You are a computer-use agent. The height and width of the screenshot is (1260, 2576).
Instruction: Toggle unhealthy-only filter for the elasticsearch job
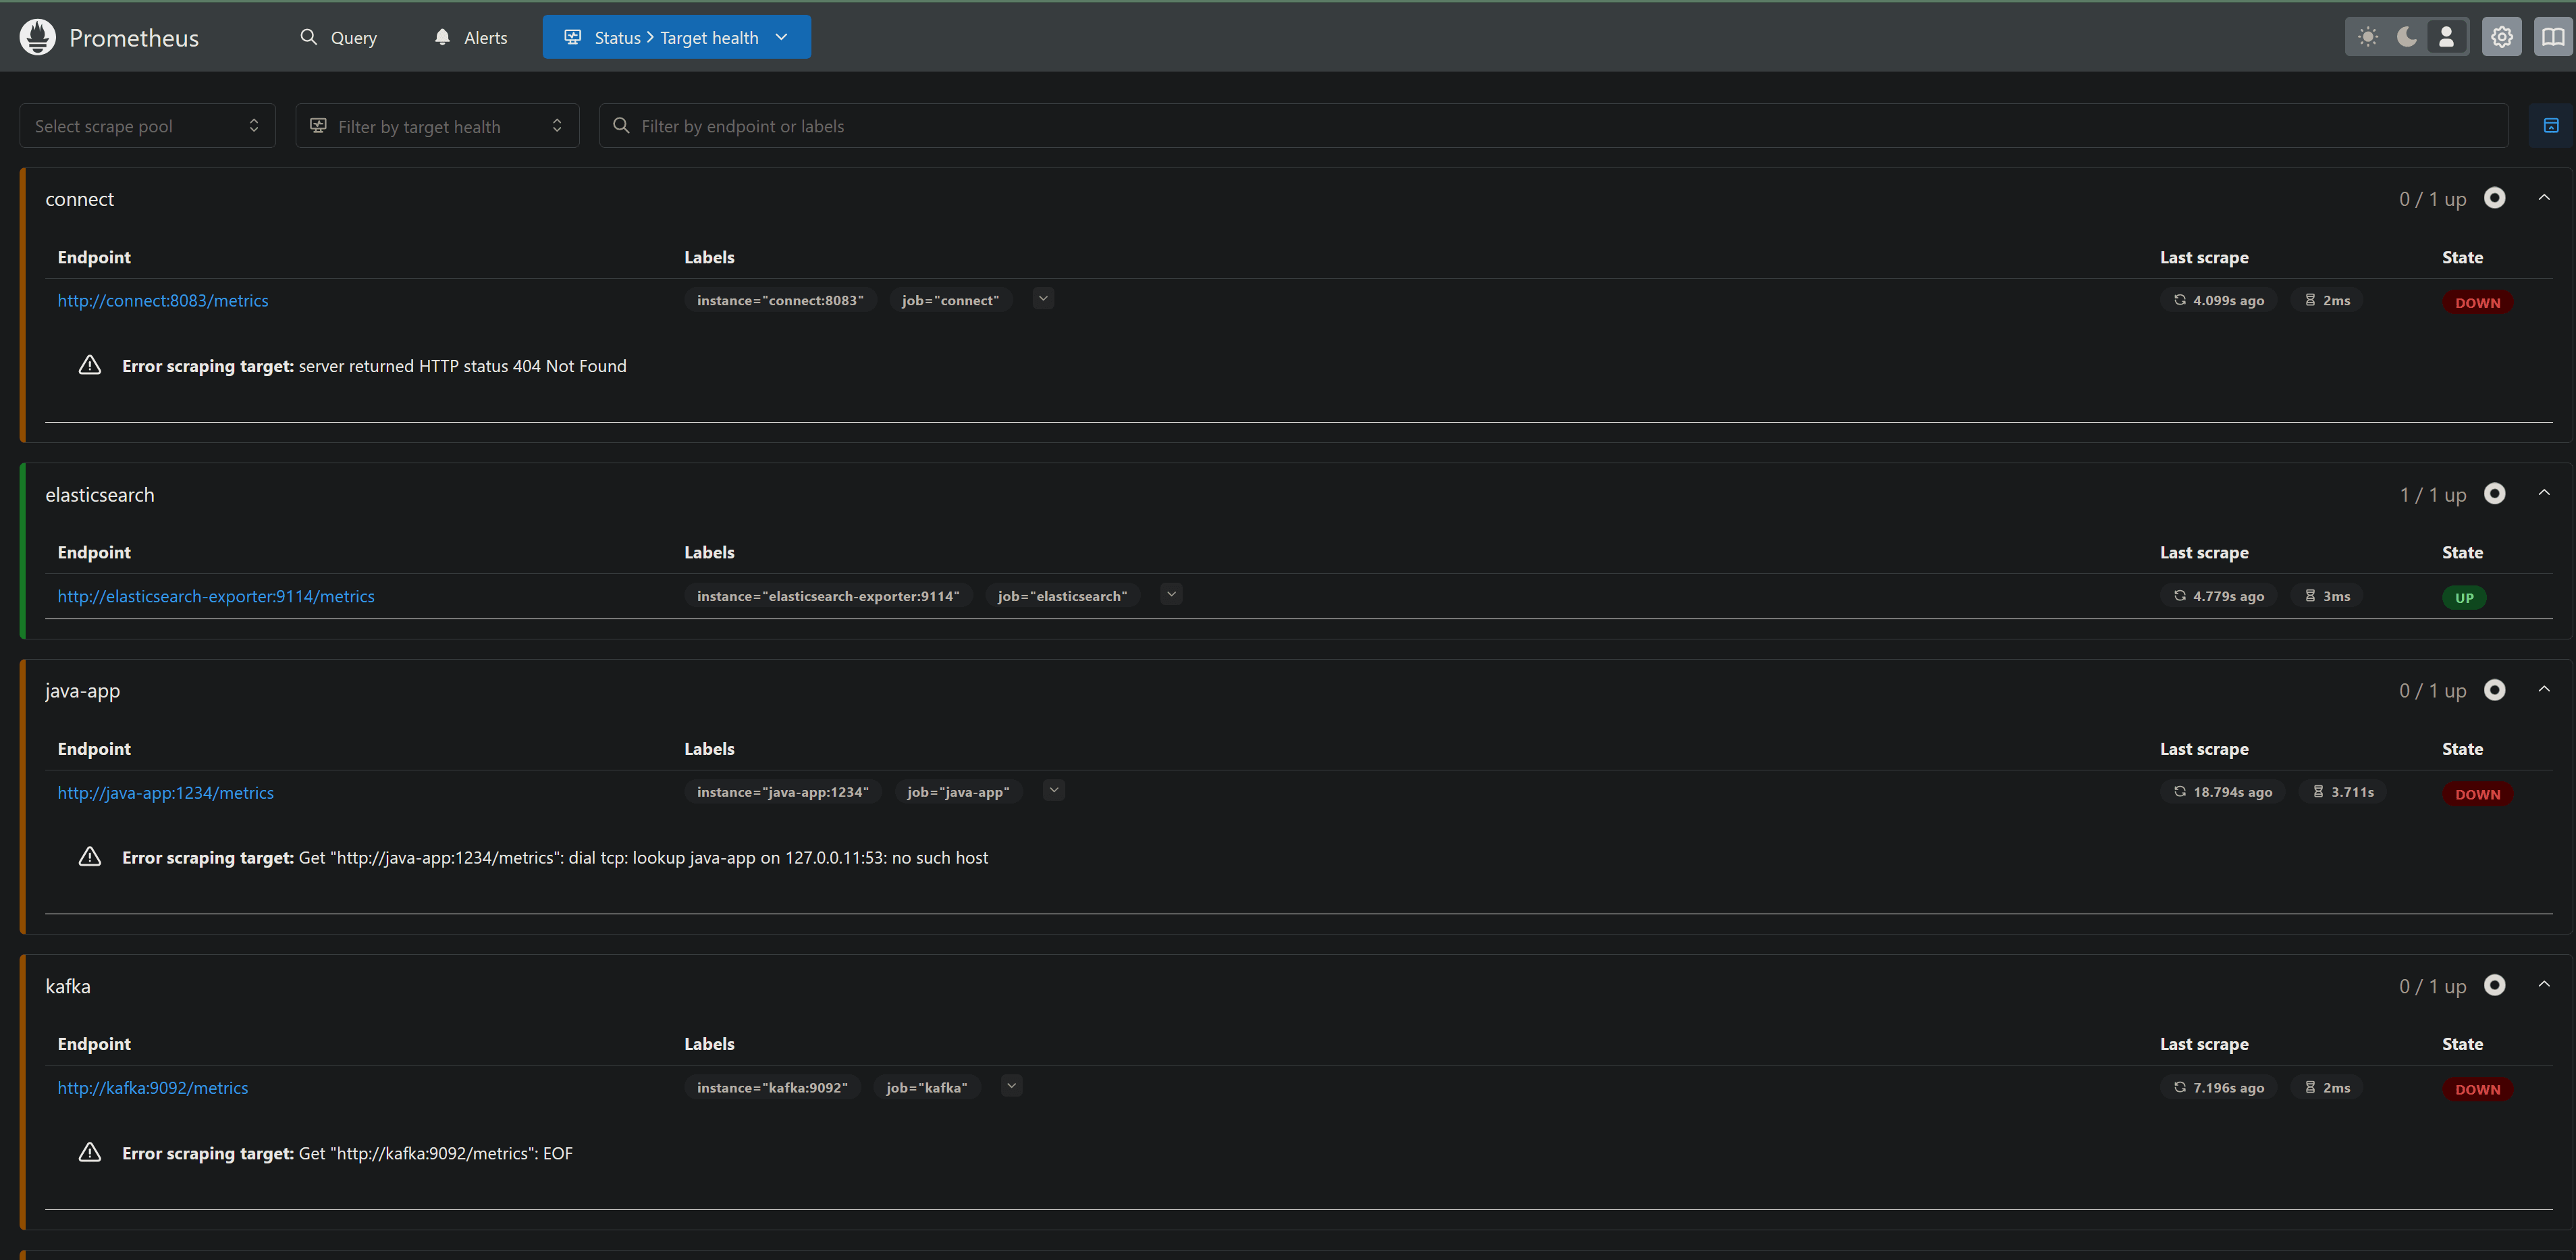tap(2495, 493)
